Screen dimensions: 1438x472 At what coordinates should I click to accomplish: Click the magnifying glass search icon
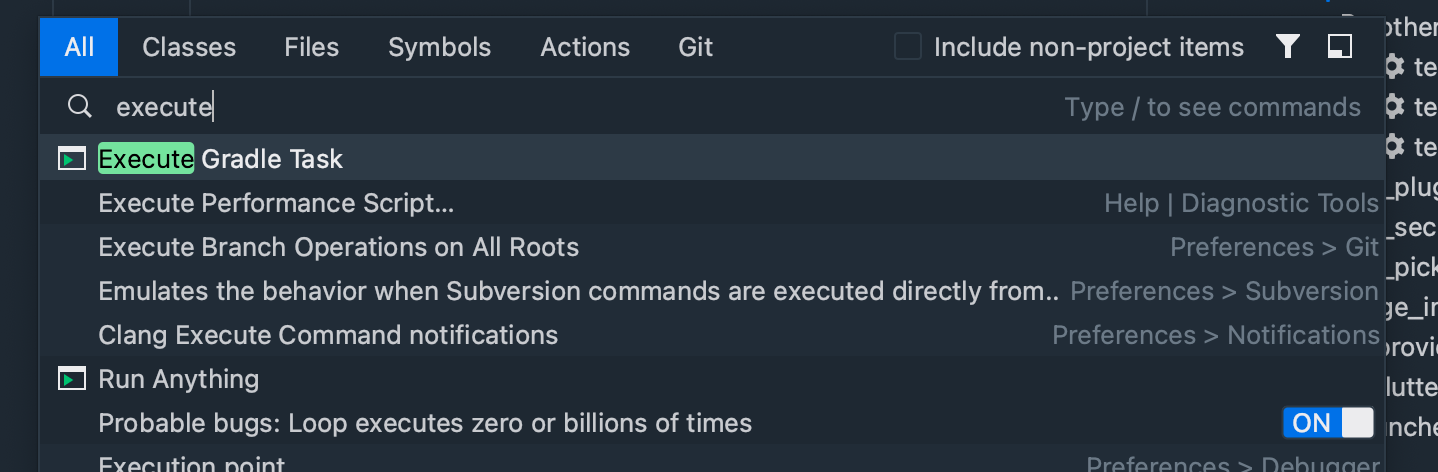click(x=79, y=107)
